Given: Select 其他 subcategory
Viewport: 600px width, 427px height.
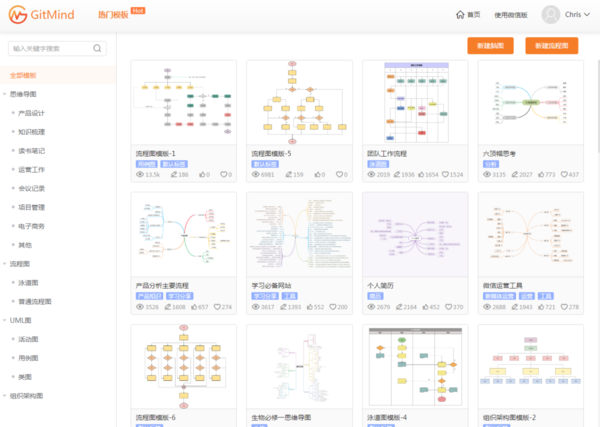Looking at the screenshot, I should [x=25, y=245].
